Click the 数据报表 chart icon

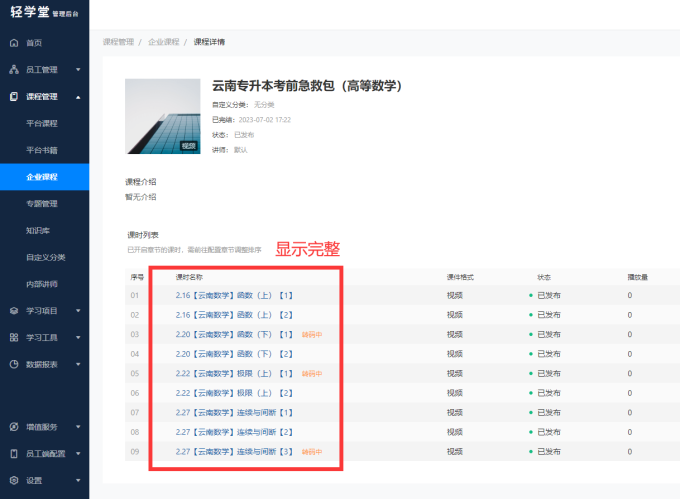point(13,365)
